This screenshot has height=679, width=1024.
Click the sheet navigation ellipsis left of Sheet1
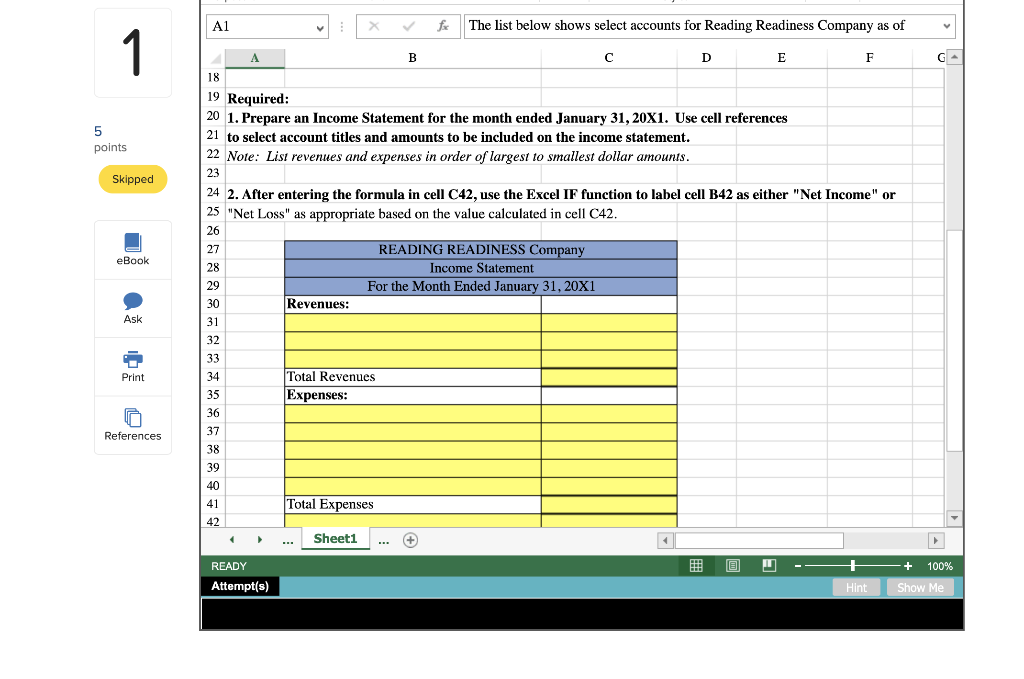(x=288, y=539)
